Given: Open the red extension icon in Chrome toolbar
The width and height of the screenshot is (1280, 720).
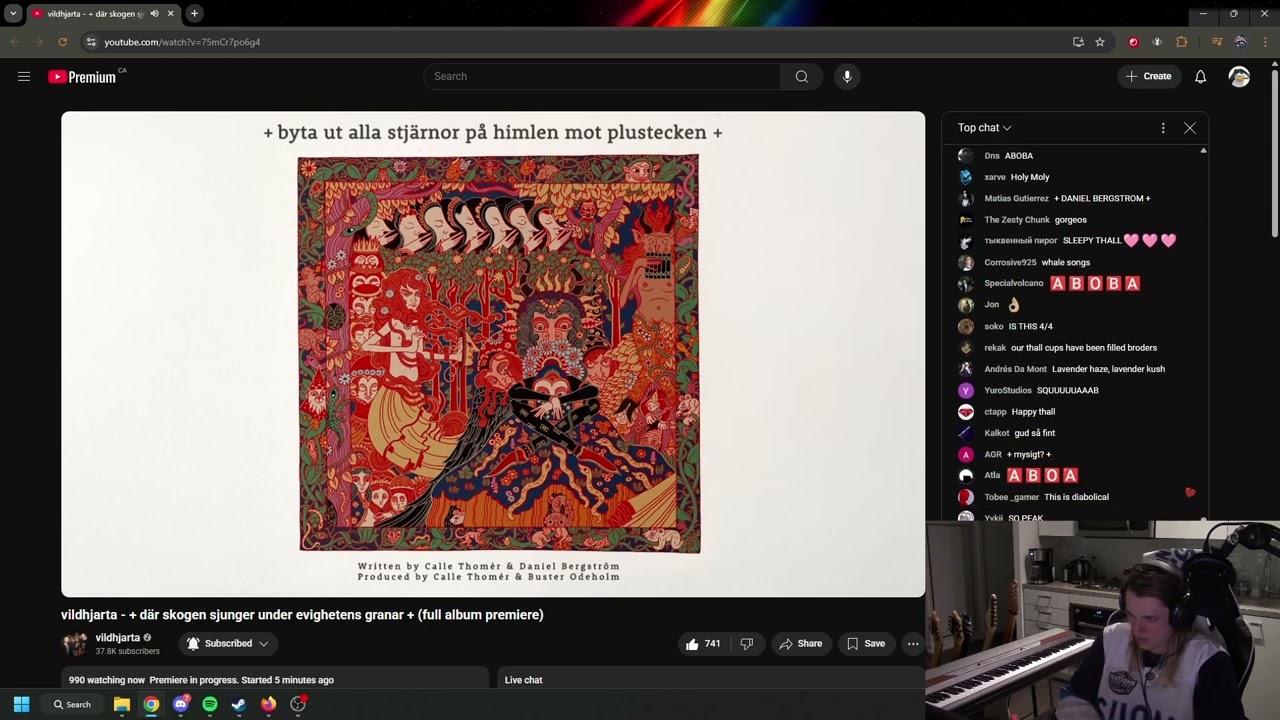Looking at the screenshot, I should (1133, 42).
